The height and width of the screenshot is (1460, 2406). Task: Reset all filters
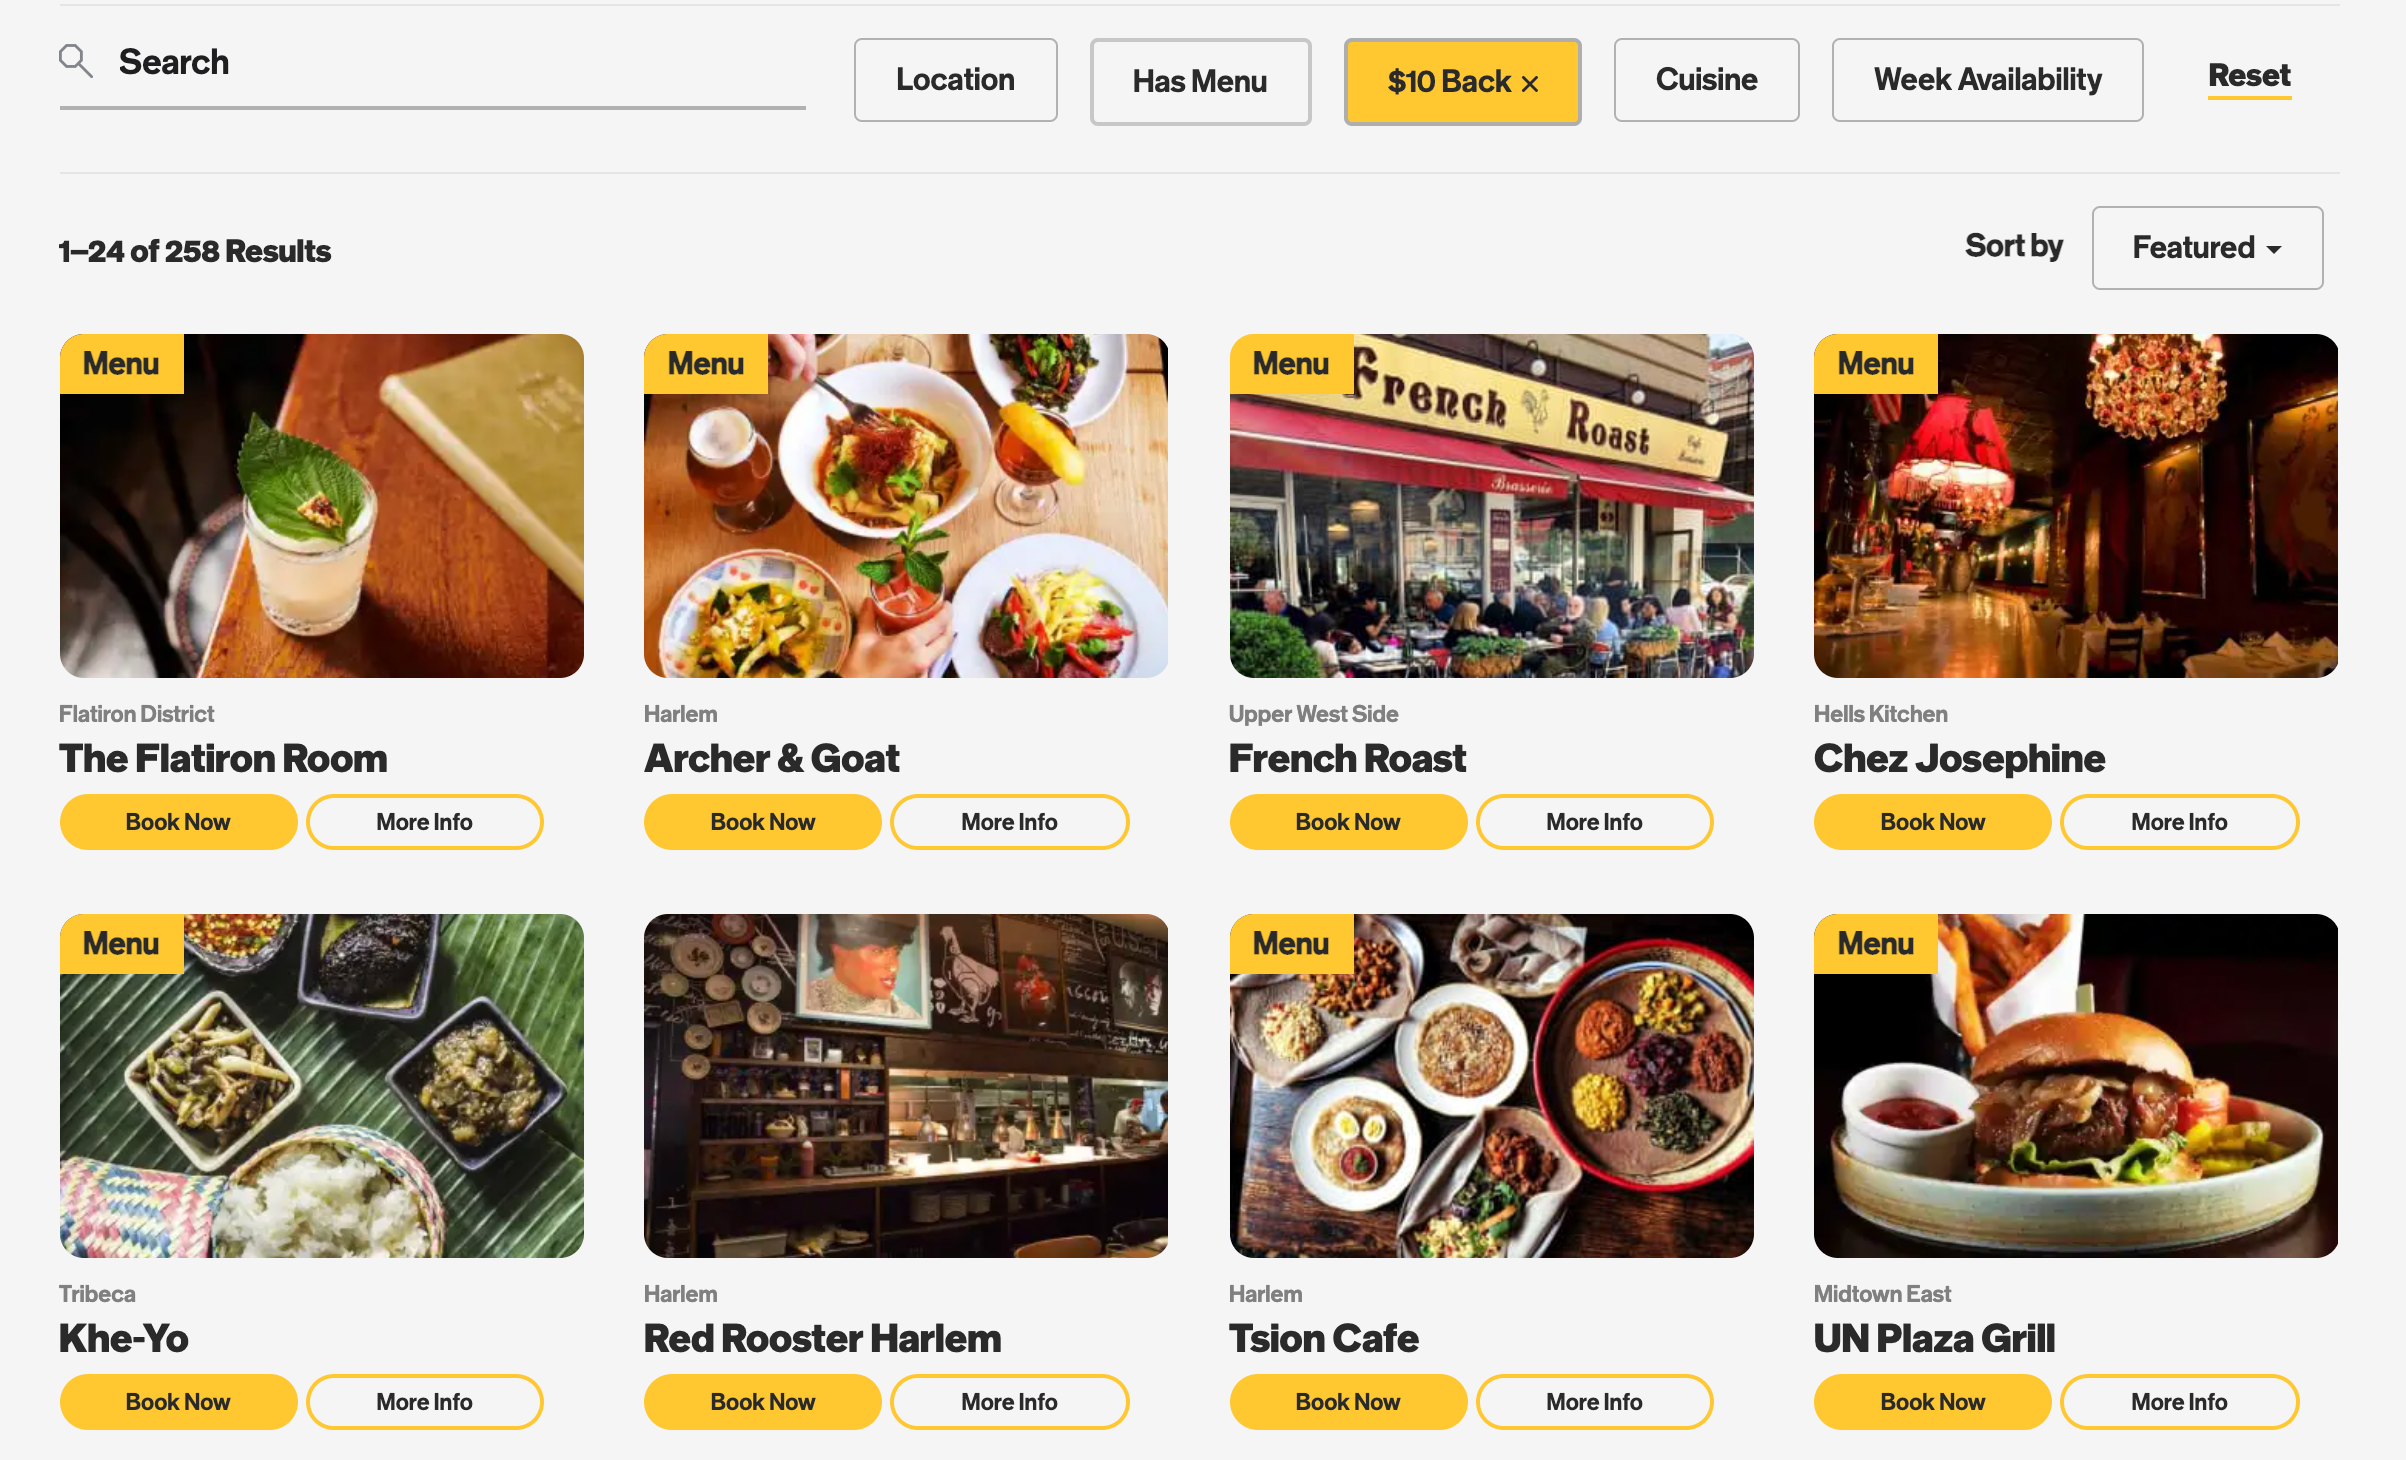[x=2249, y=76]
